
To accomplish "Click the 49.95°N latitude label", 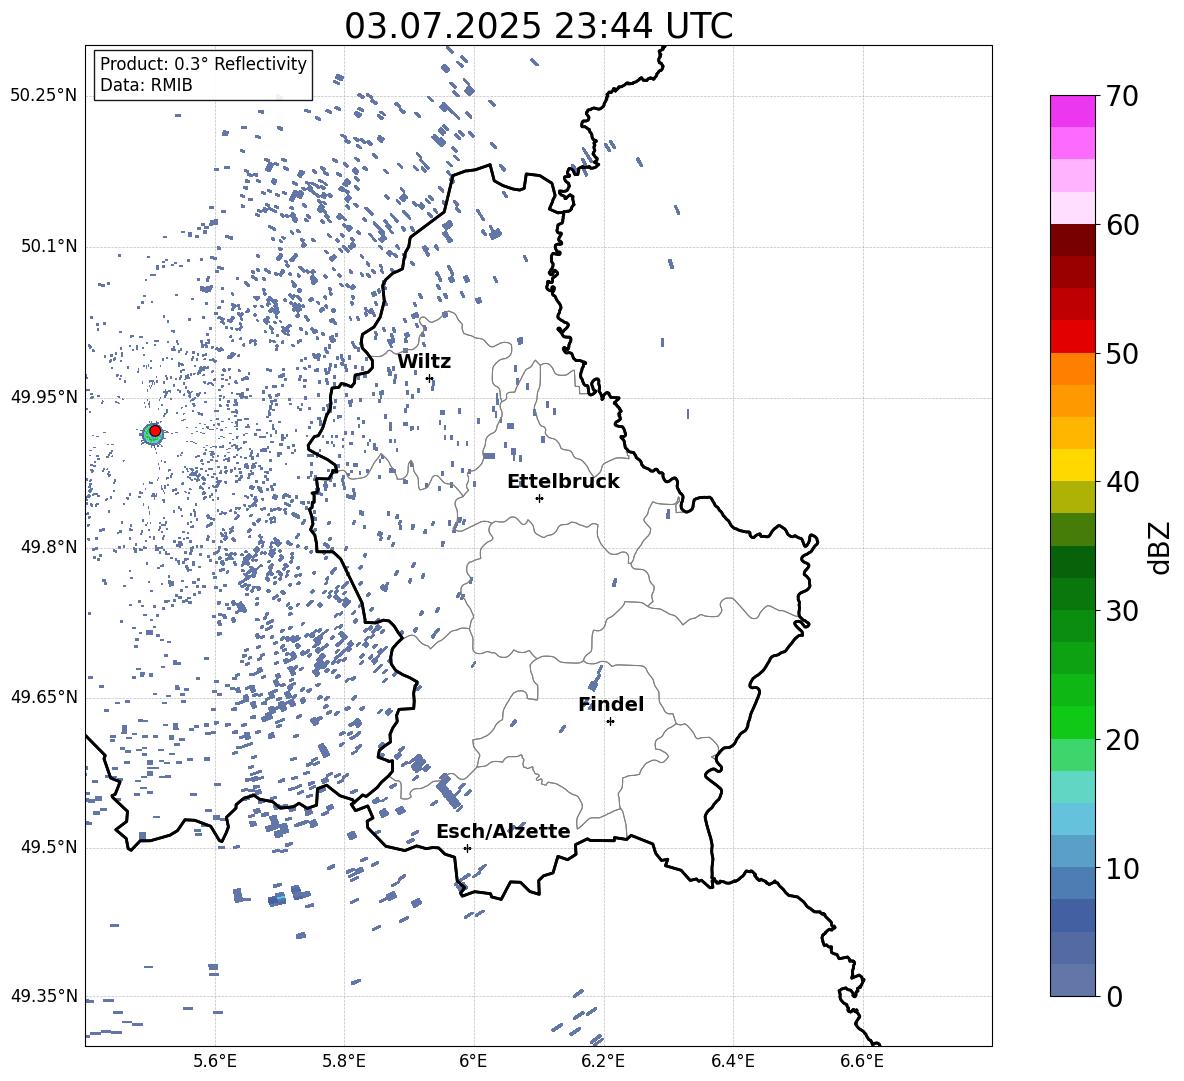I will [x=44, y=397].
